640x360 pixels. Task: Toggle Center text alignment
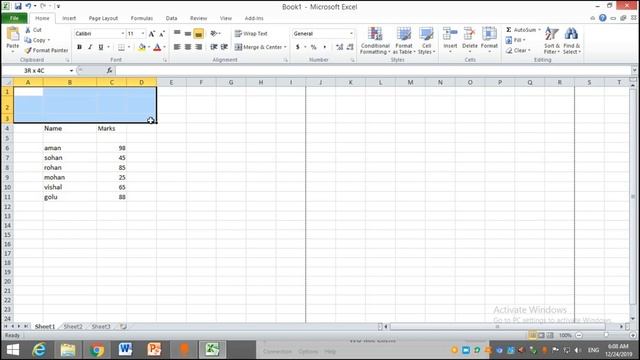tap(188, 47)
